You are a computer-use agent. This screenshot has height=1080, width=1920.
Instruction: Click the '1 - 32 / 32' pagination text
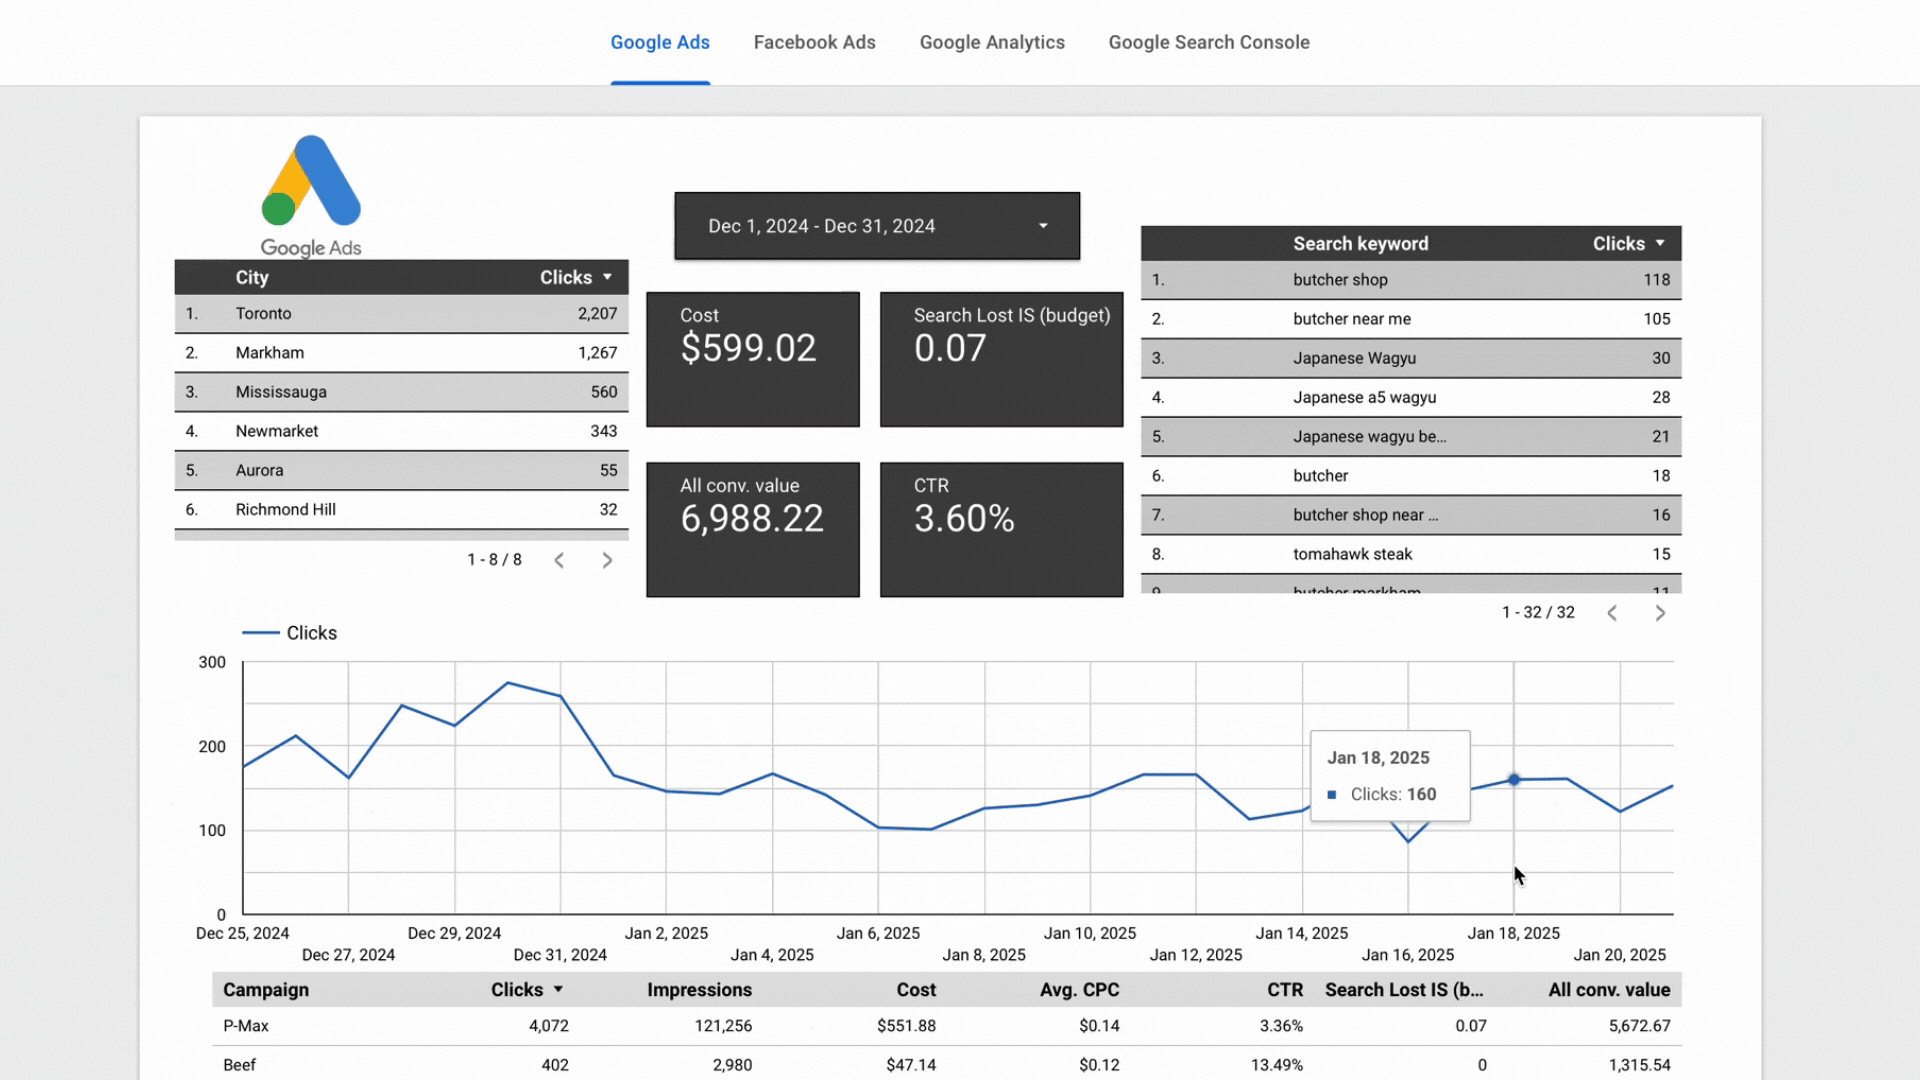(x=1538, y=612)
